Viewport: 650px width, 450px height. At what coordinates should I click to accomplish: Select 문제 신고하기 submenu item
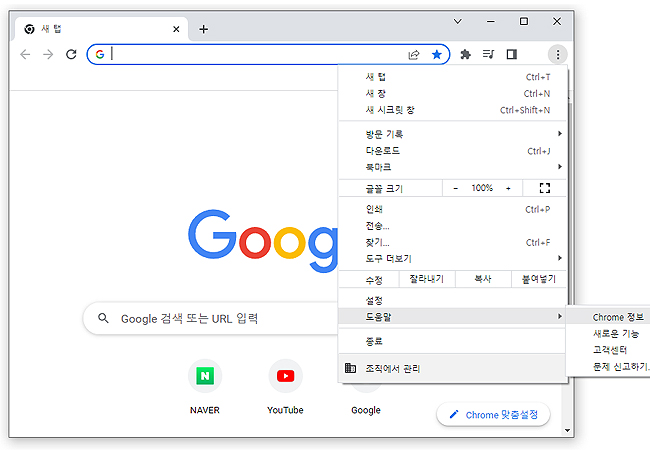pyautogui.click(x=609, y=367)
